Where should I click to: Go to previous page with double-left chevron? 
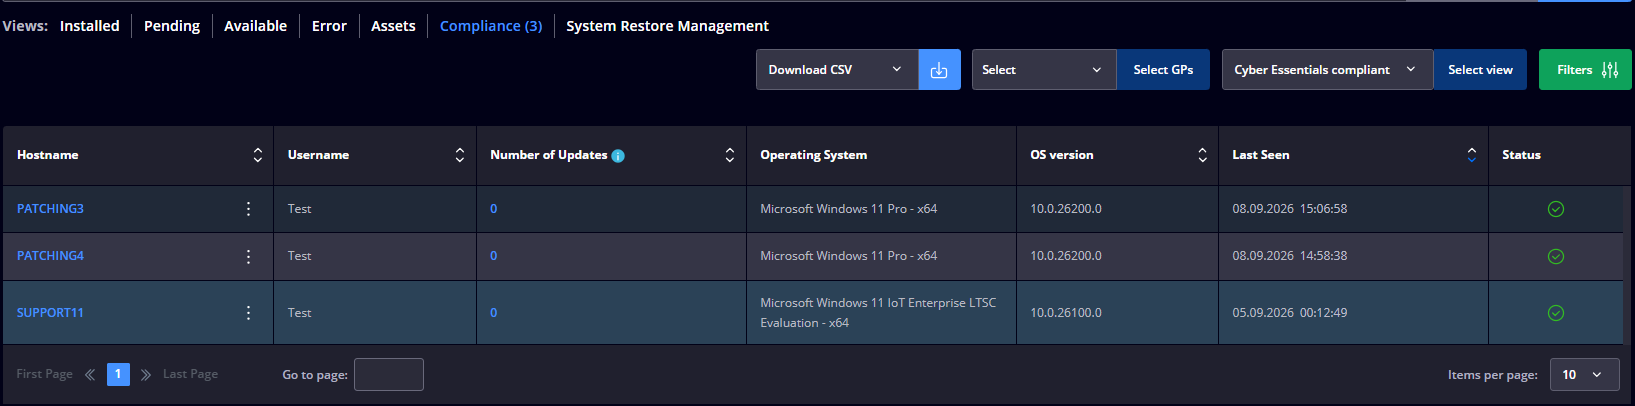coord(90,375)
